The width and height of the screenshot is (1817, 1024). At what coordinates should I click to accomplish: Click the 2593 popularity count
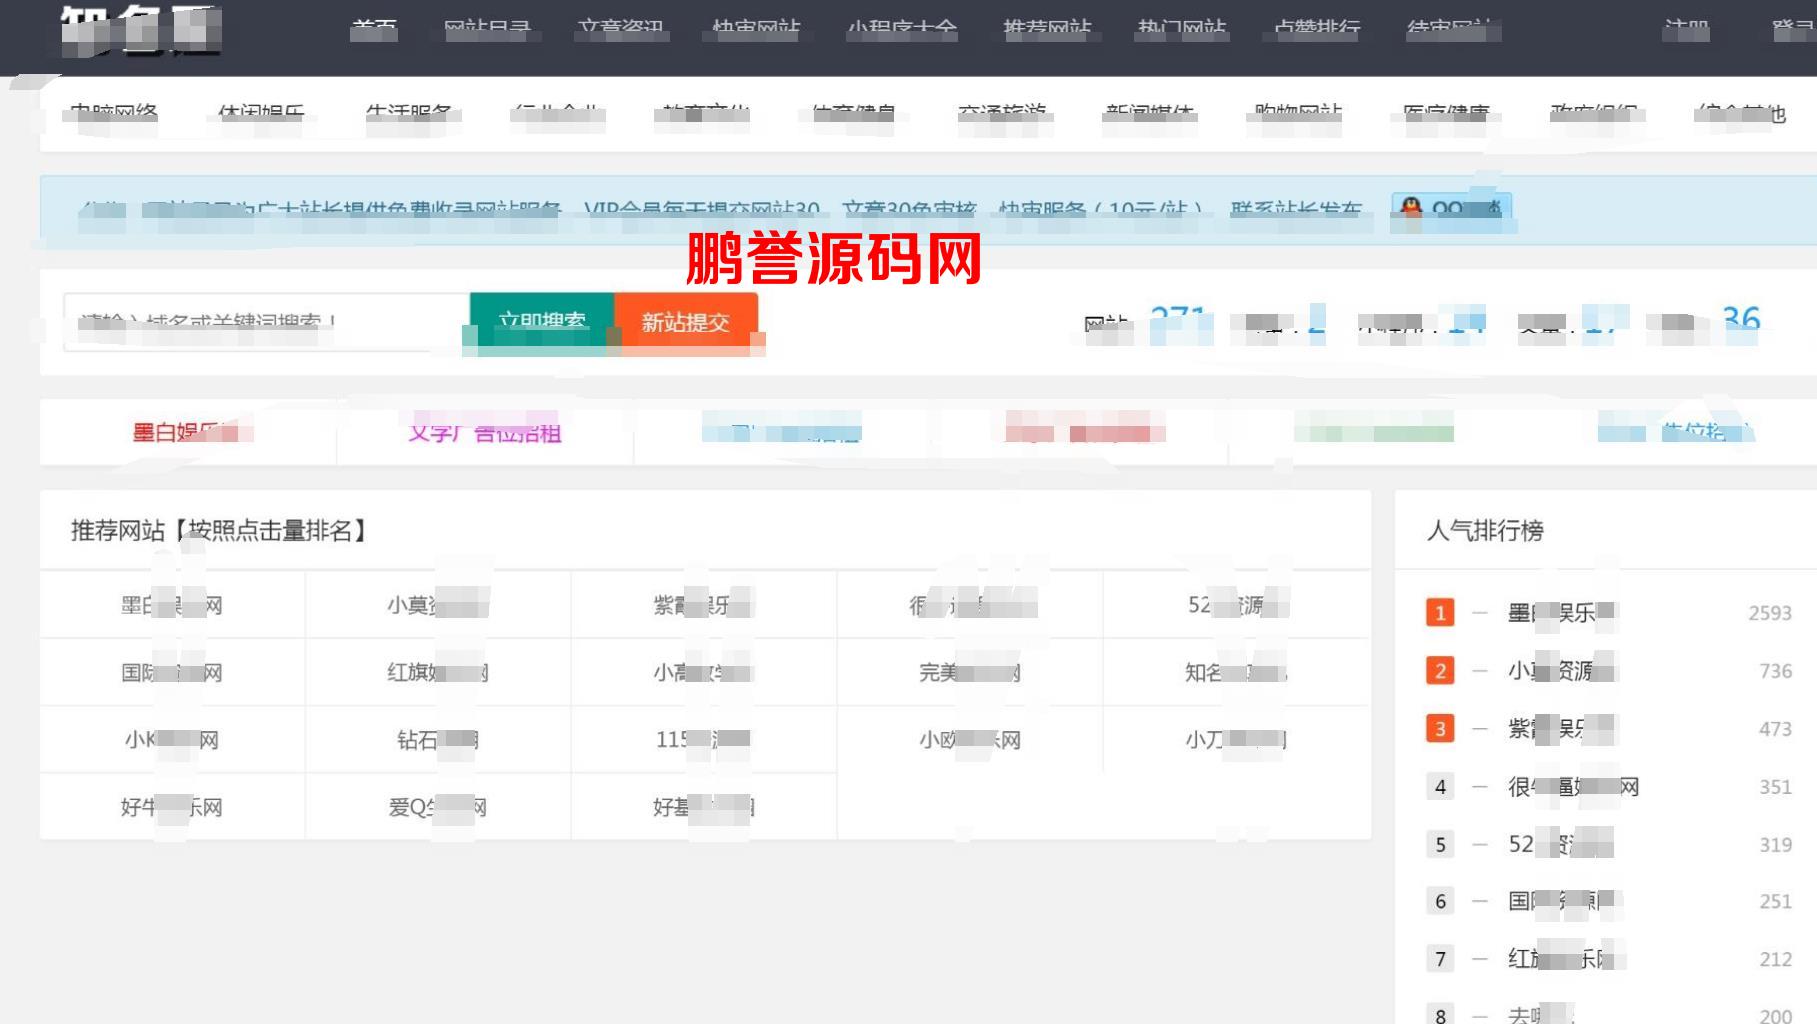1770,613
